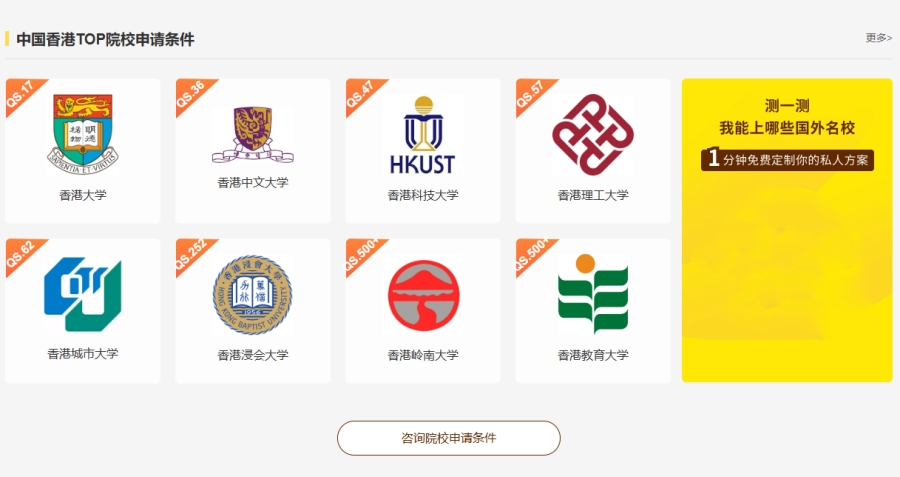
Task: Click the 香港城市大学 text label
Action: 83,354
